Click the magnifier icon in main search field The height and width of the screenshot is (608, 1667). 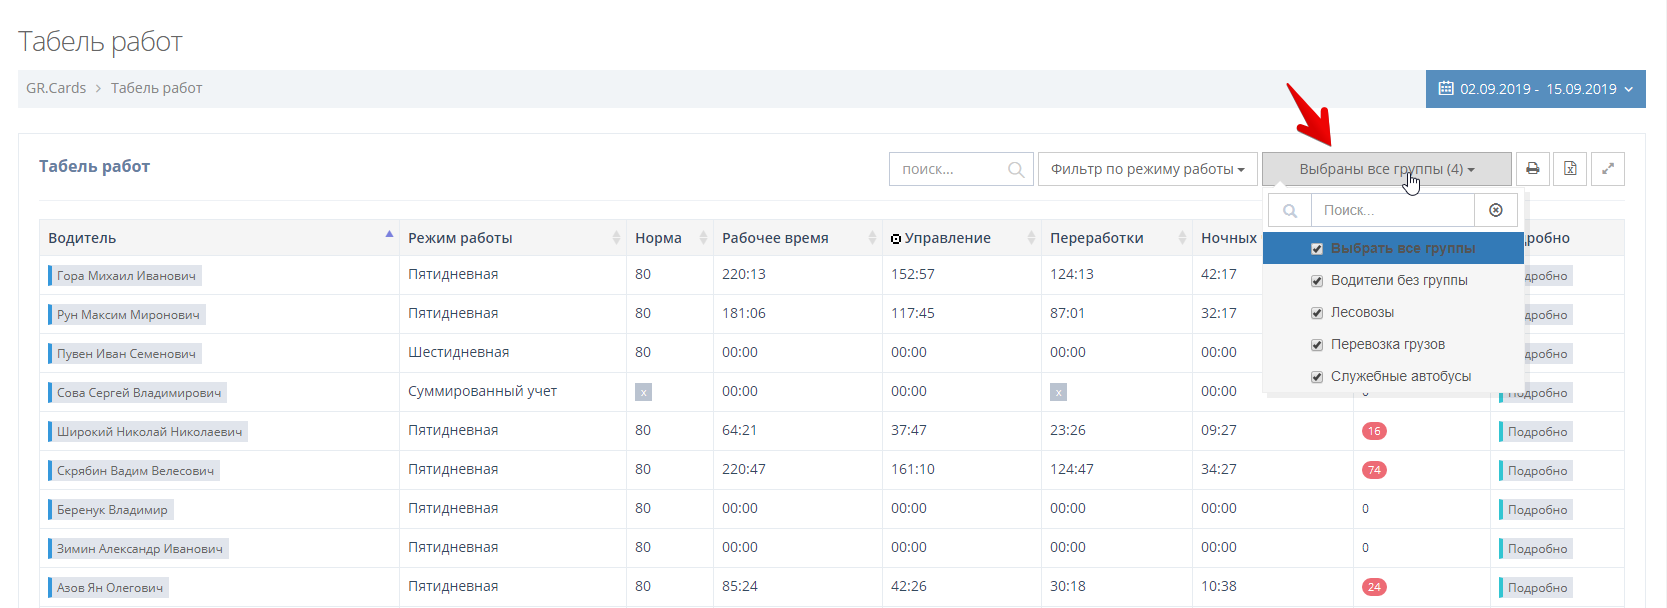click(x=1016, y=170)
